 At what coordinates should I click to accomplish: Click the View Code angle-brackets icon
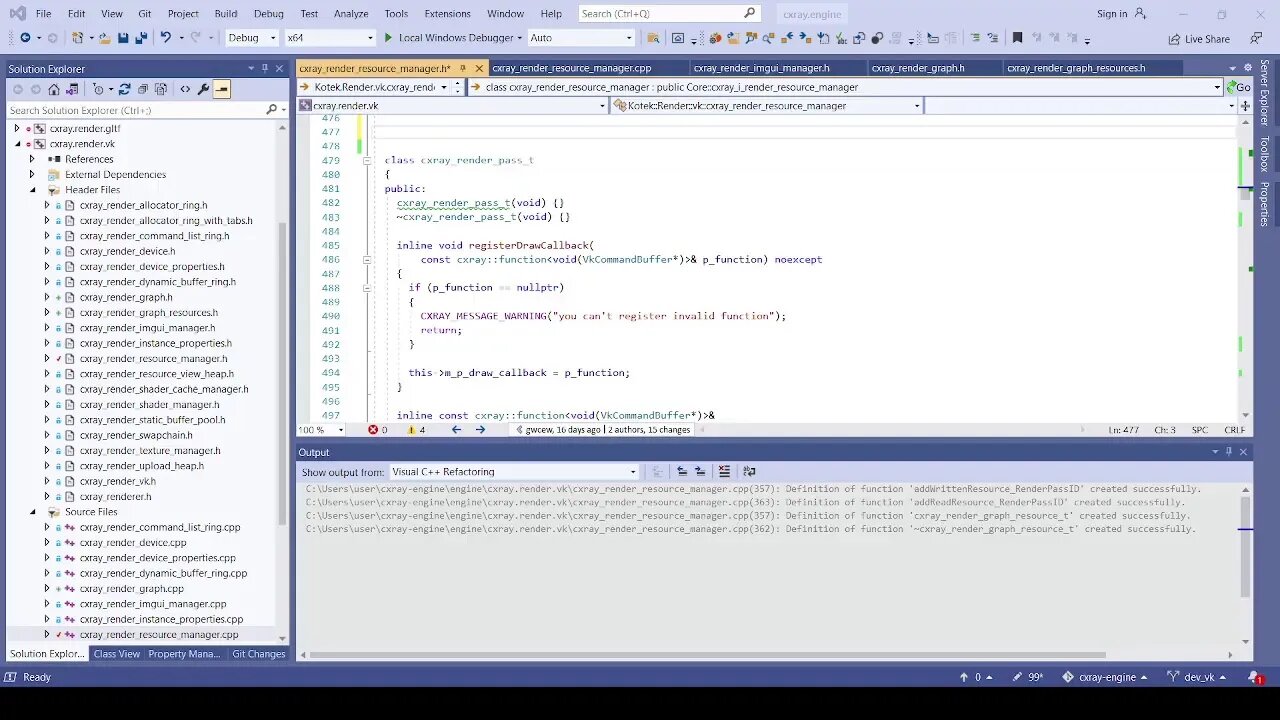coord(185,89)
